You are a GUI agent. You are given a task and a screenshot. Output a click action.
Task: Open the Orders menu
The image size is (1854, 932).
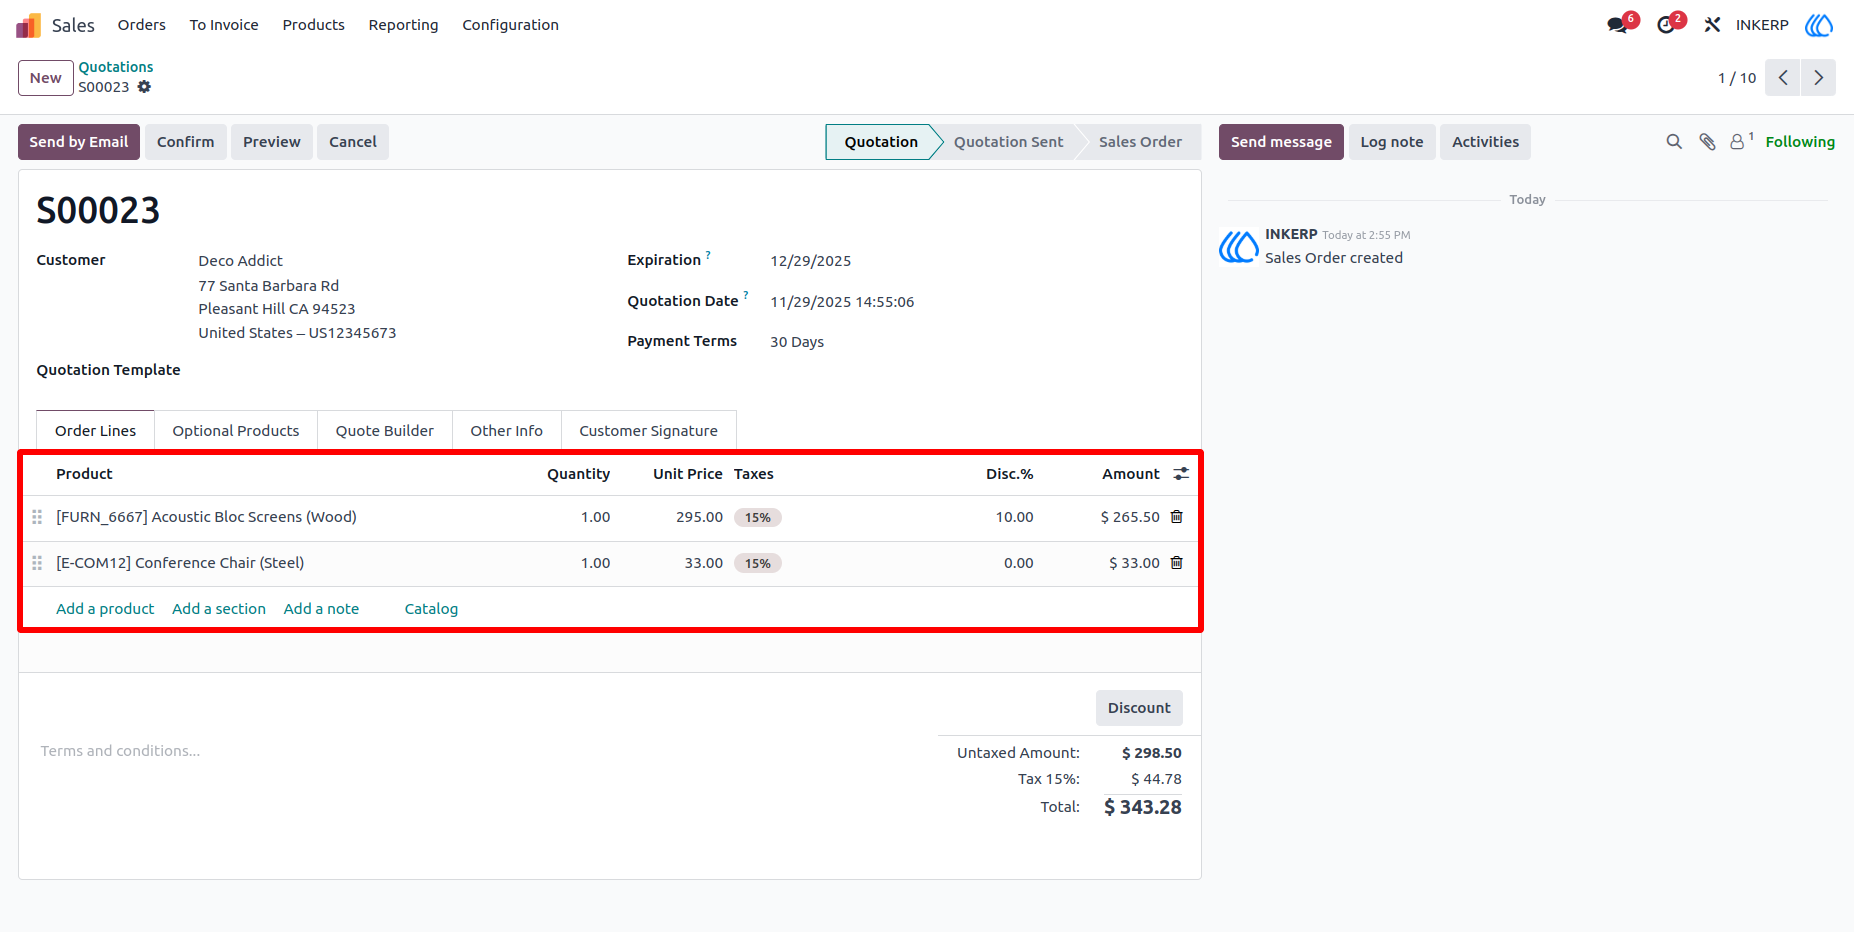coord(142,25)
